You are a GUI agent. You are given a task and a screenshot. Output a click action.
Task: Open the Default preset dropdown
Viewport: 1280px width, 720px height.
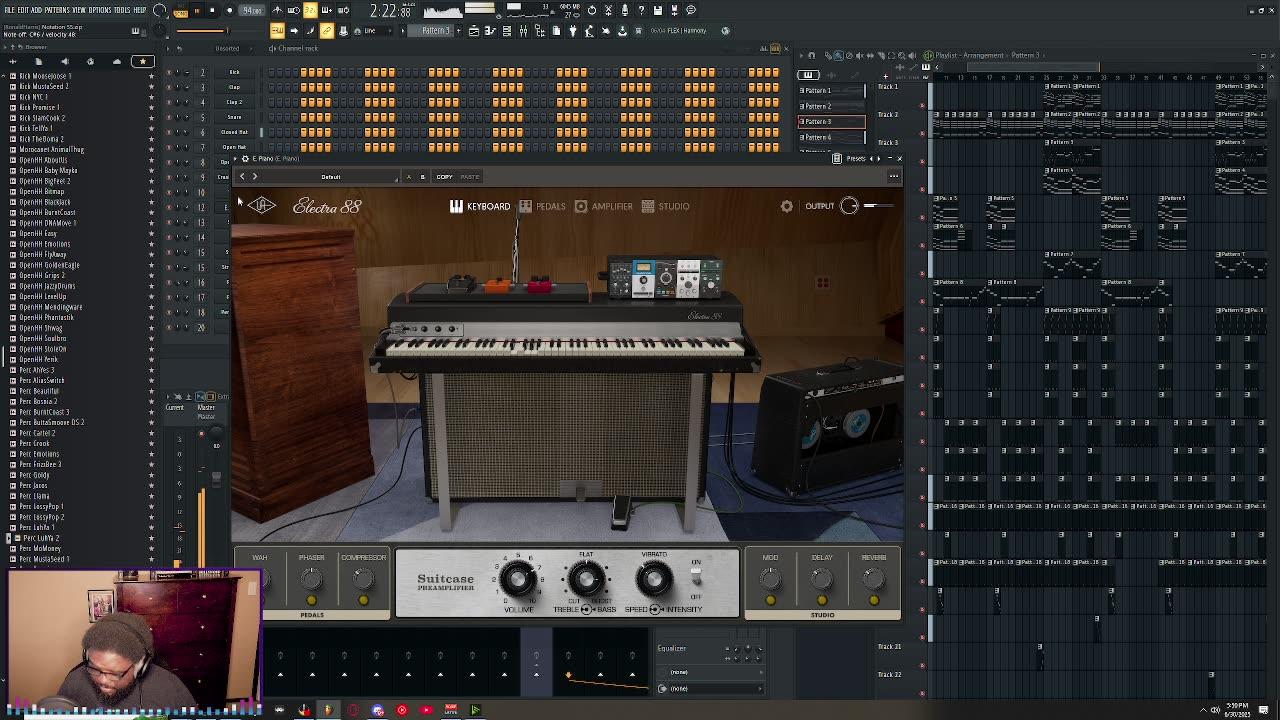tap(330, 177)
